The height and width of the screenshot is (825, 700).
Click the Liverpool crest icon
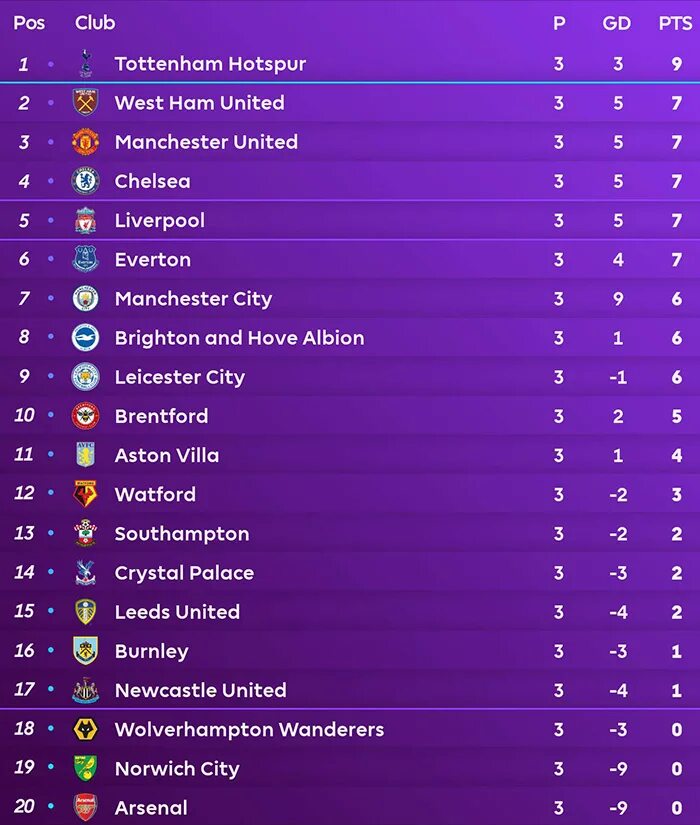85,220
